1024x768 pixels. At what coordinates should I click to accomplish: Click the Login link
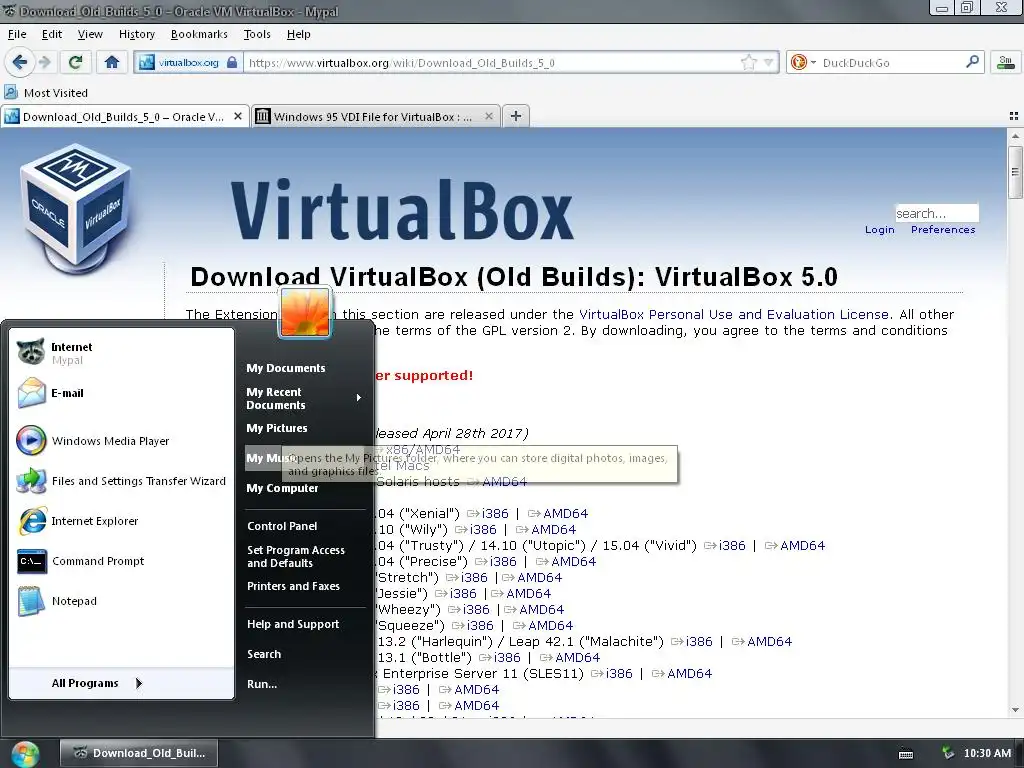click(879, 230)
